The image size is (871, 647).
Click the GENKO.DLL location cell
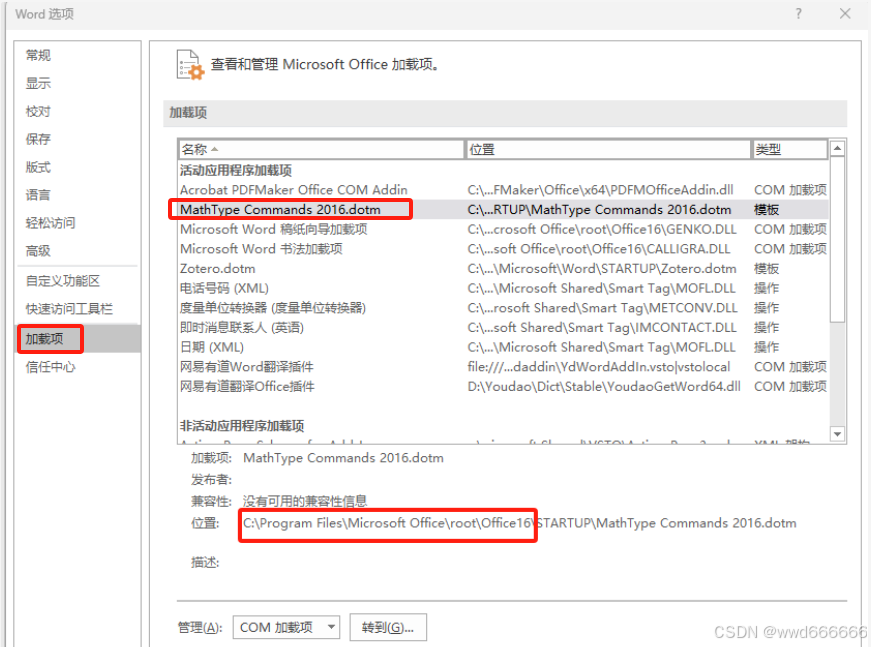point(602,229)
